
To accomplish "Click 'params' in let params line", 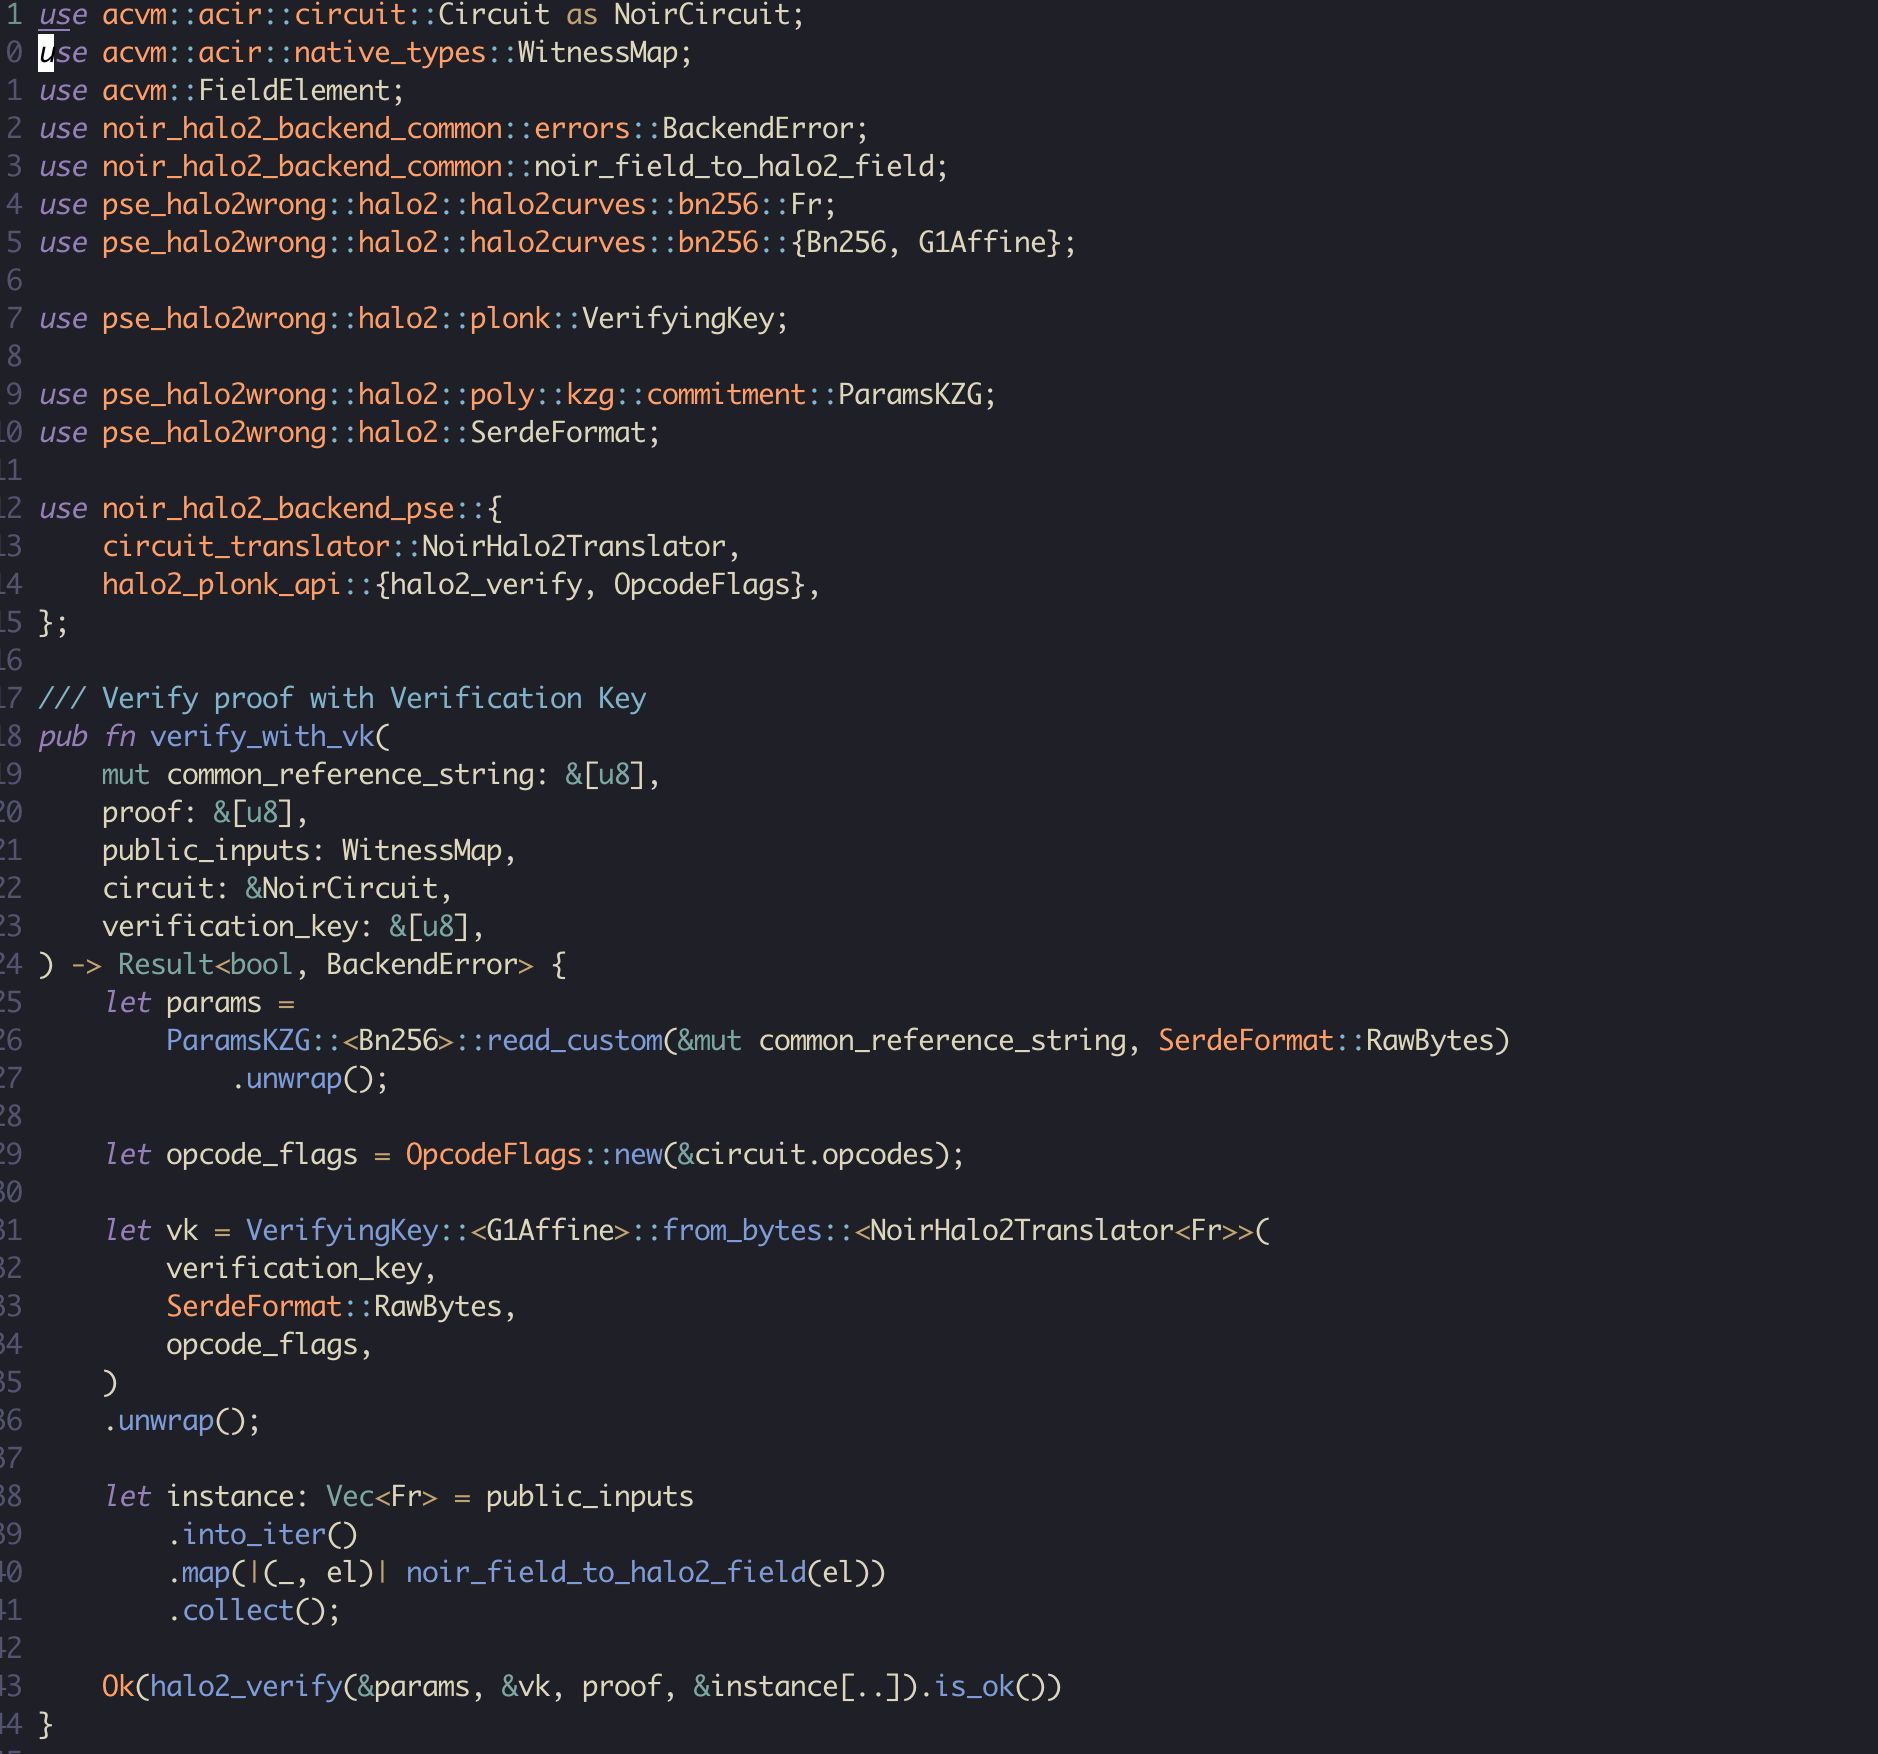I will click(x=214, y=1002).
